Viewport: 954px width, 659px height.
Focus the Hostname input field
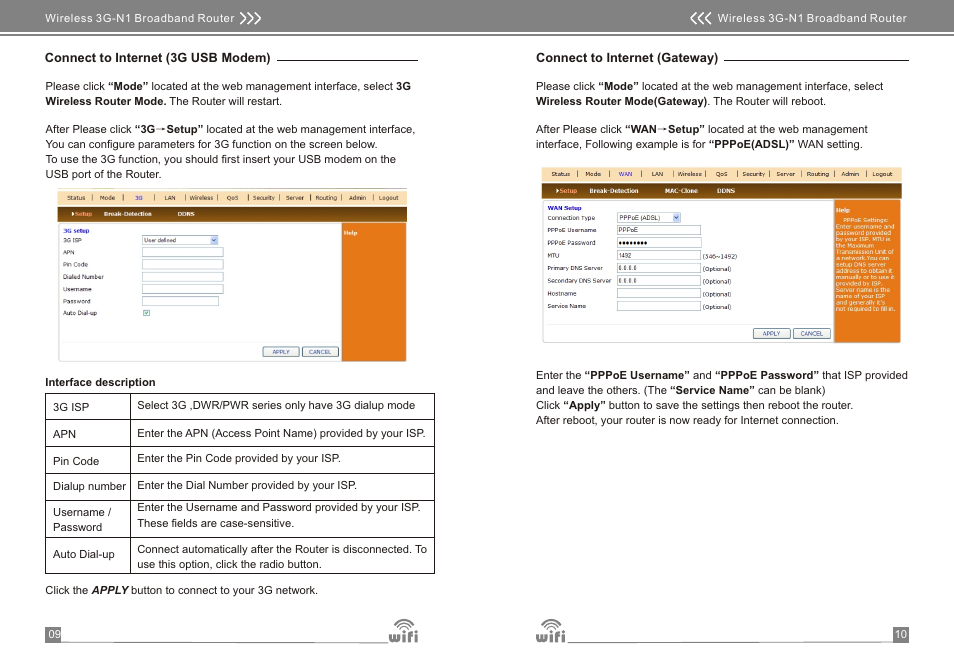659,293
